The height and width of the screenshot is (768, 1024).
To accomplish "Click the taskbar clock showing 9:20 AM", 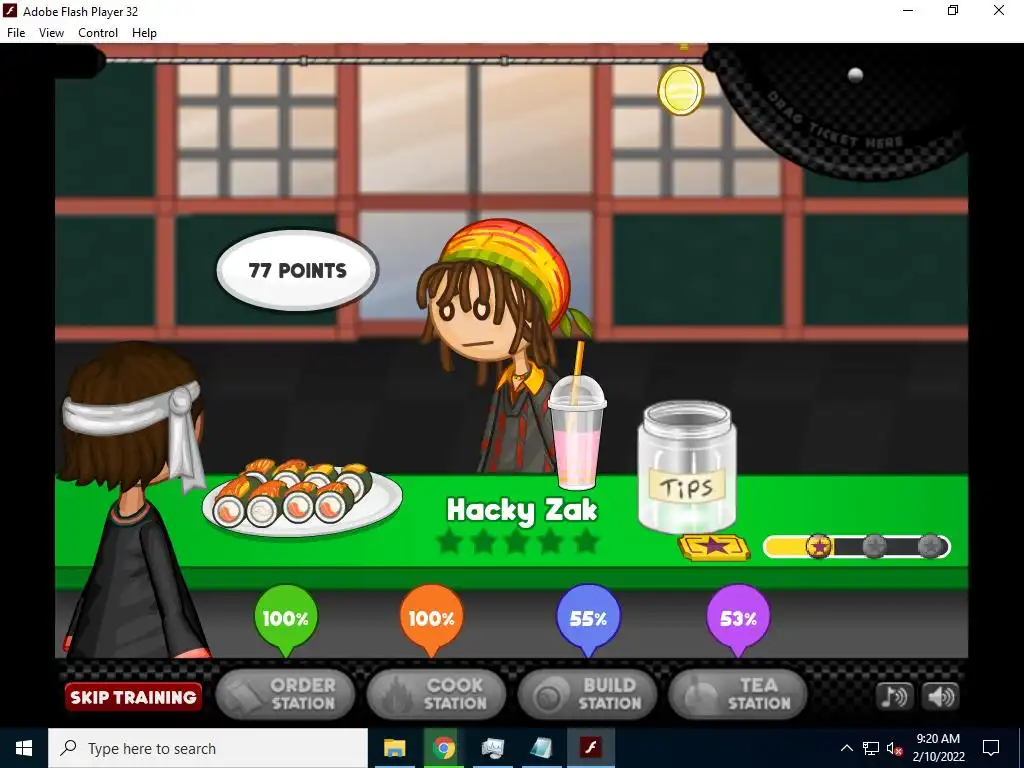I will (x=938, y=748).
